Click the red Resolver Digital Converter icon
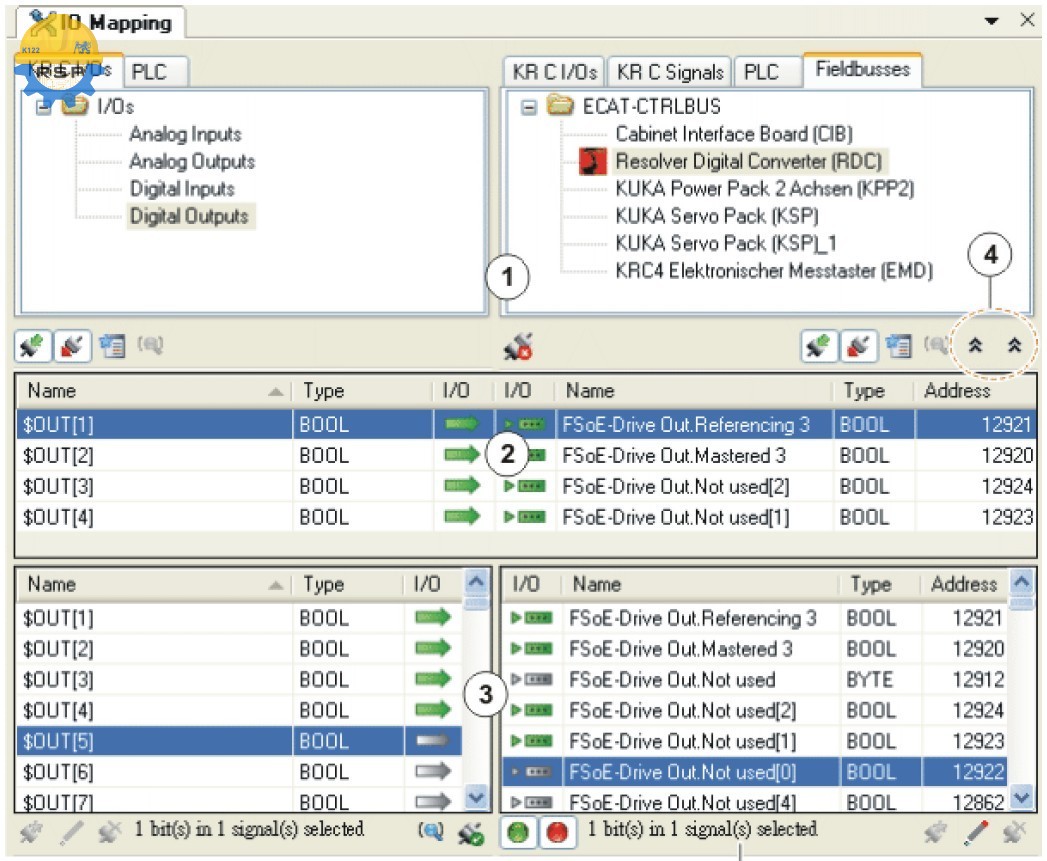The image size is (1047, 861). pyautogui.click(x=592, y=162)
